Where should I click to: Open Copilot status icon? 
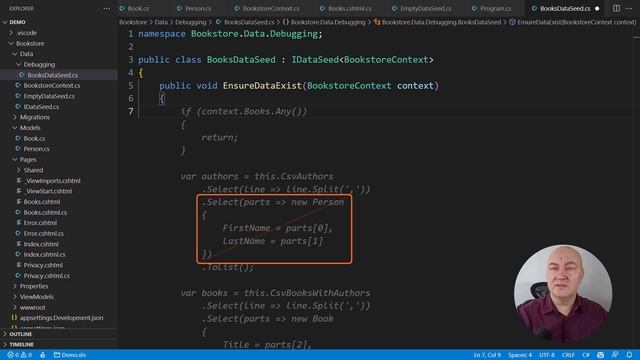click(x=600, y=355)
